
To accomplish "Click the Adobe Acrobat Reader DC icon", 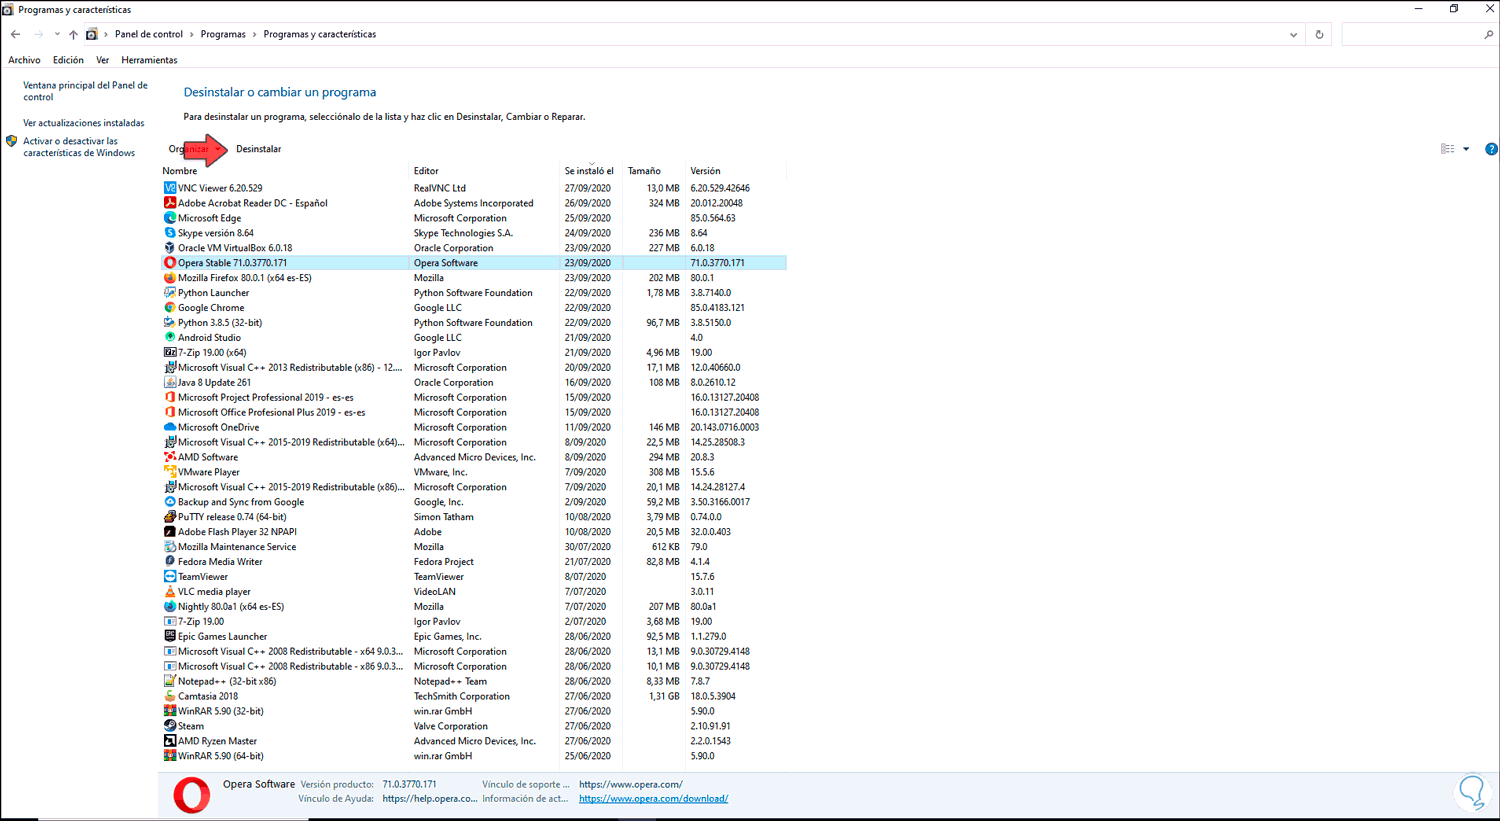I will click(170, 203).
